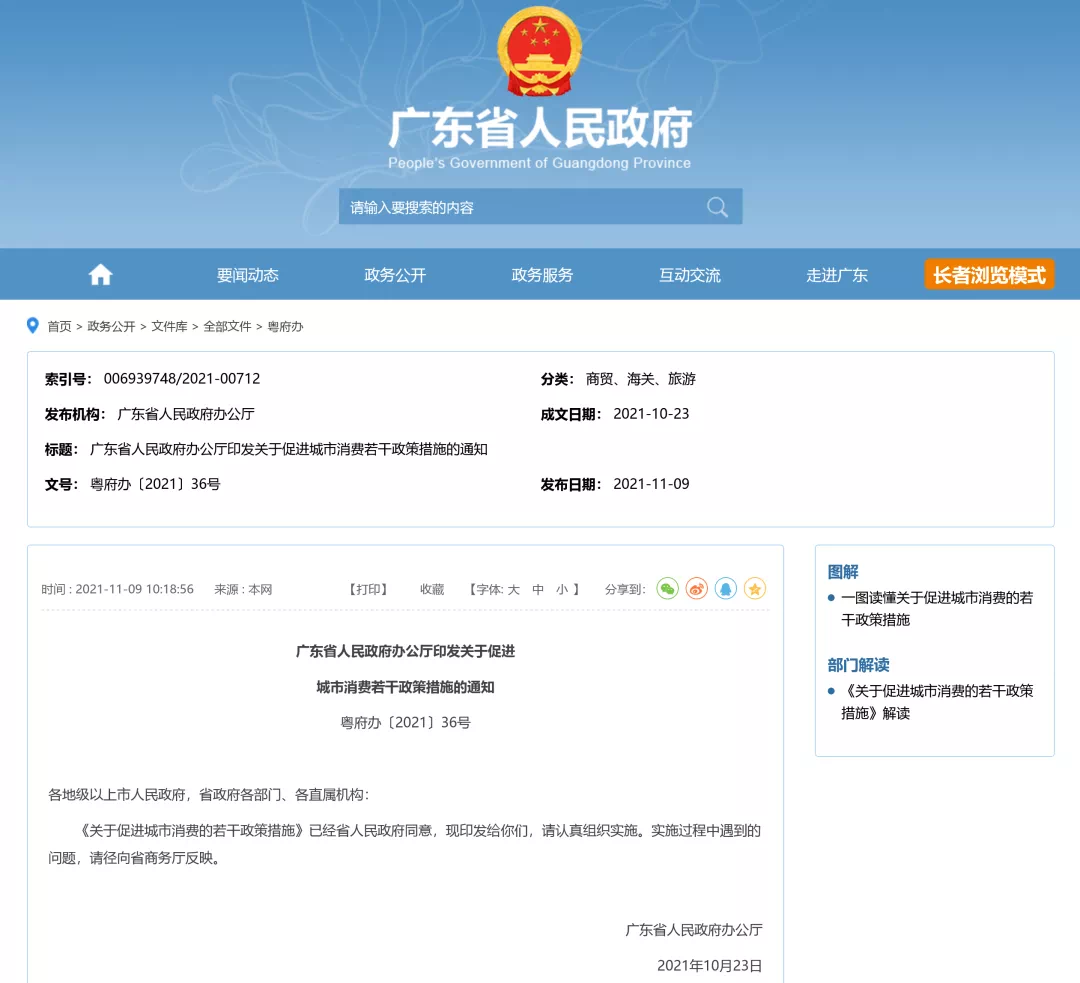
Task: Share to Weibo via red icon
Action: (696, 589)
